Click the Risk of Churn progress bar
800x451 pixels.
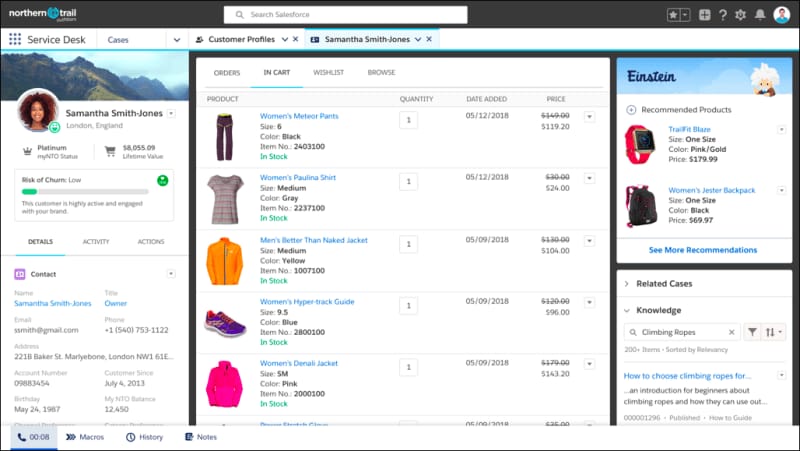coord(85,192)
